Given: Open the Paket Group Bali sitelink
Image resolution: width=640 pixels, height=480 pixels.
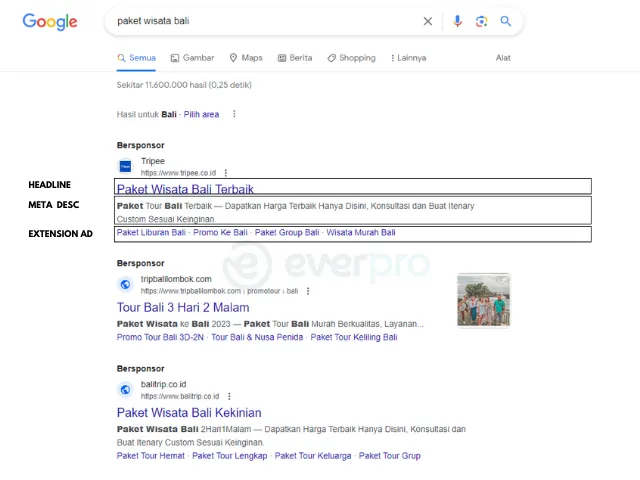Looking at the screenshot, I should click(x=287, y=232).
